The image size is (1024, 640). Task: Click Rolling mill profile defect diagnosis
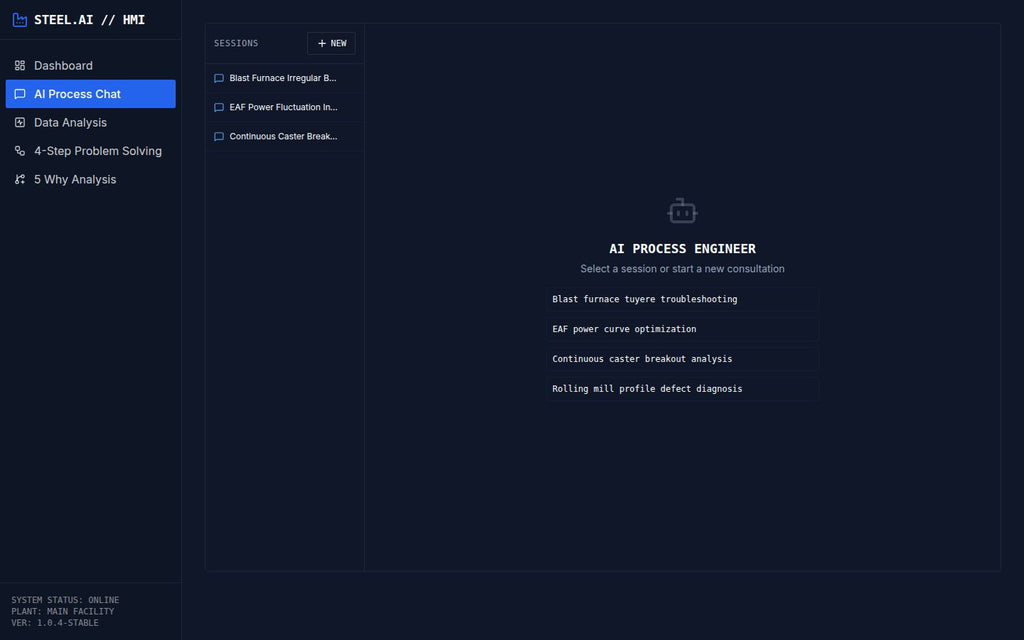[681, 388]
